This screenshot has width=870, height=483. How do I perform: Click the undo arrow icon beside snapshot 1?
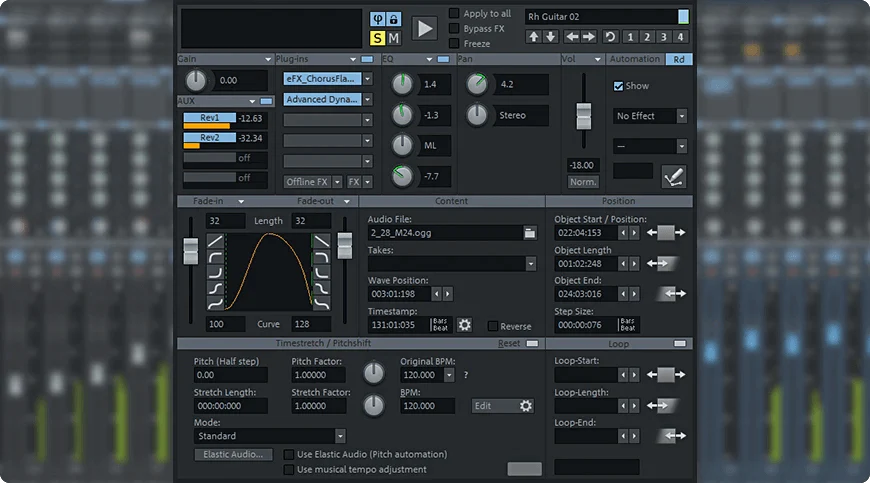611,37
